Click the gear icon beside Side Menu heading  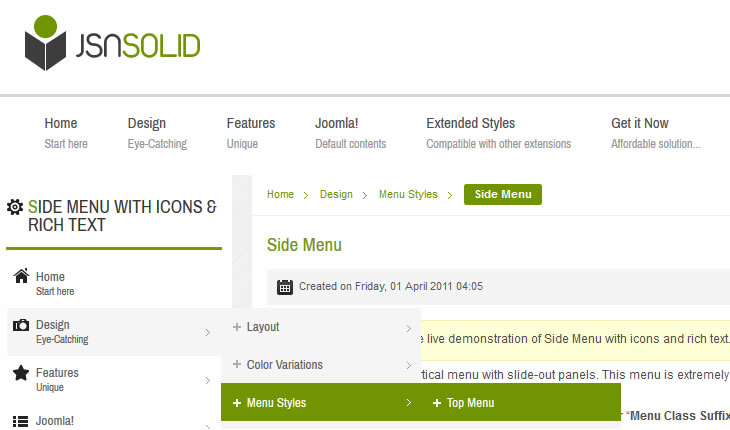(x=15, y=207)
